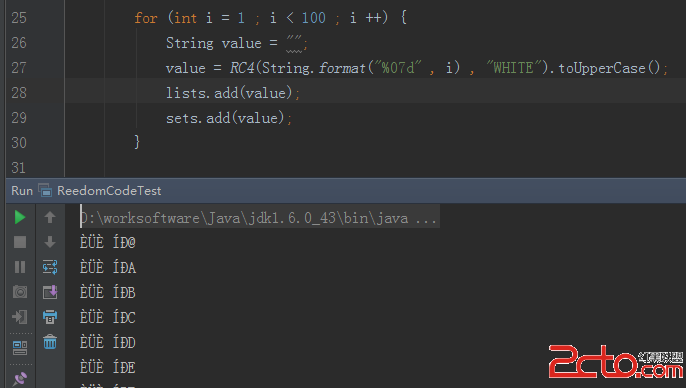686x388 pixels.
Task: Click line number 26 in gutter
Action: [x=19, y=43]
